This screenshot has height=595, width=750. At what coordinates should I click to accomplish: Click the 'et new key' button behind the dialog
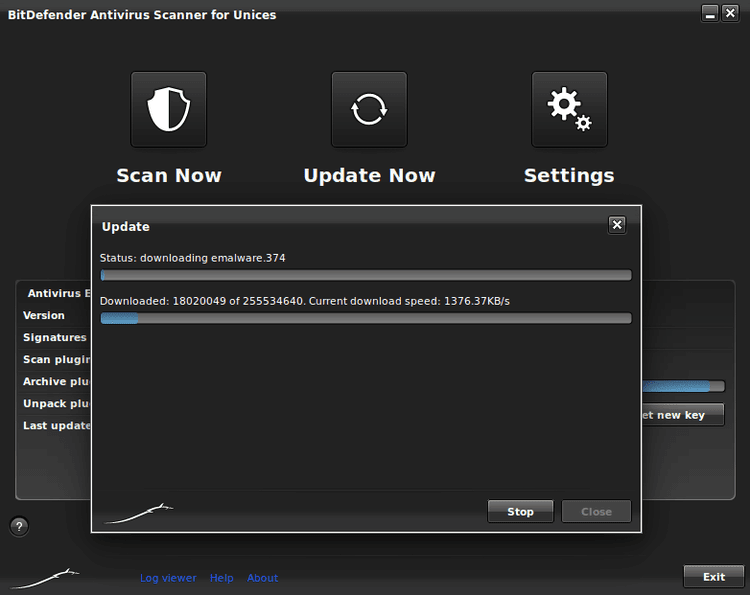[683, 415]
